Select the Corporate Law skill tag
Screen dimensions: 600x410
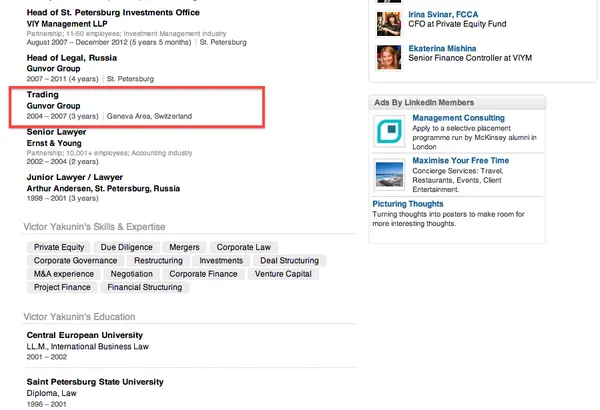(x=243, y=247)
